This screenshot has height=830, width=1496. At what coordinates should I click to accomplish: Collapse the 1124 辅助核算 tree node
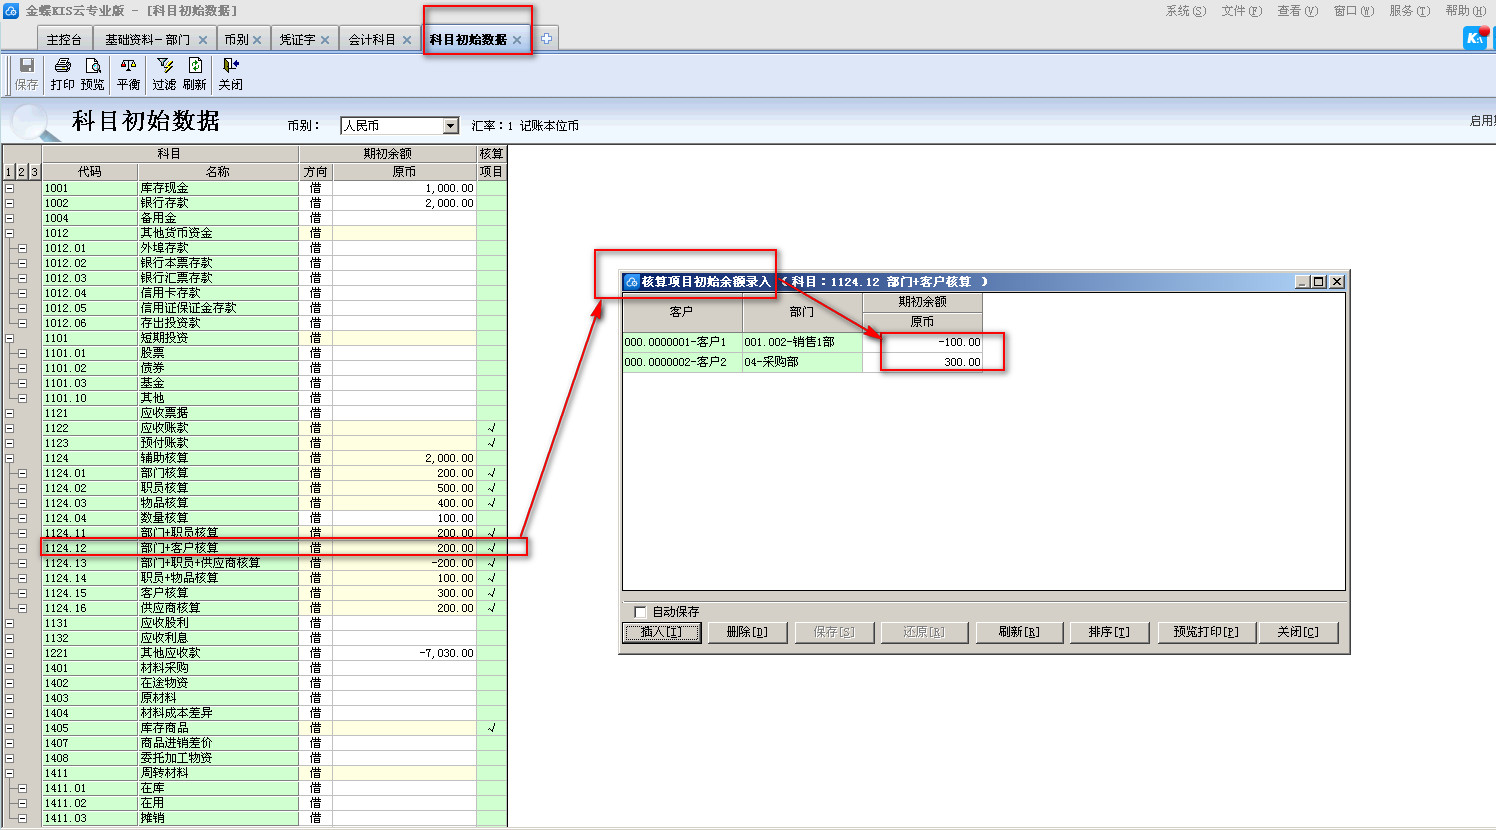coord(9,458)
